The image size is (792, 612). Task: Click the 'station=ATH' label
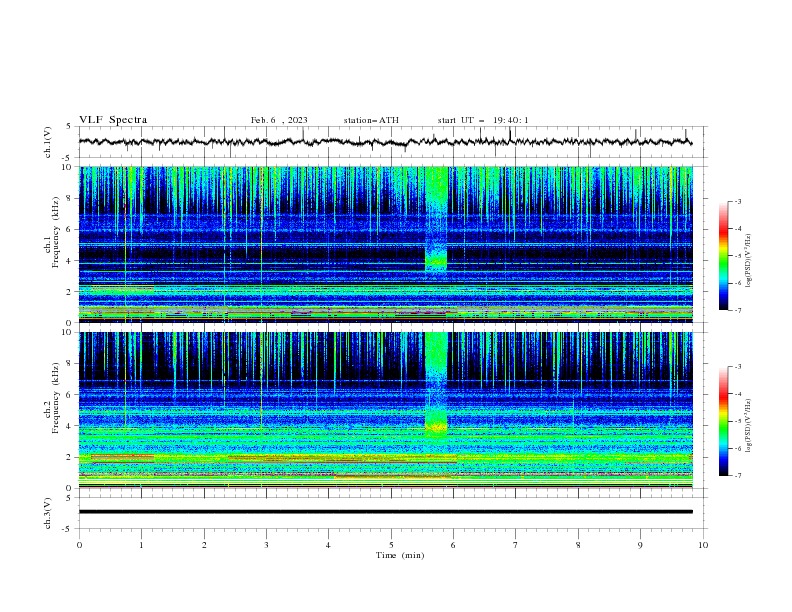click(371, 120)
